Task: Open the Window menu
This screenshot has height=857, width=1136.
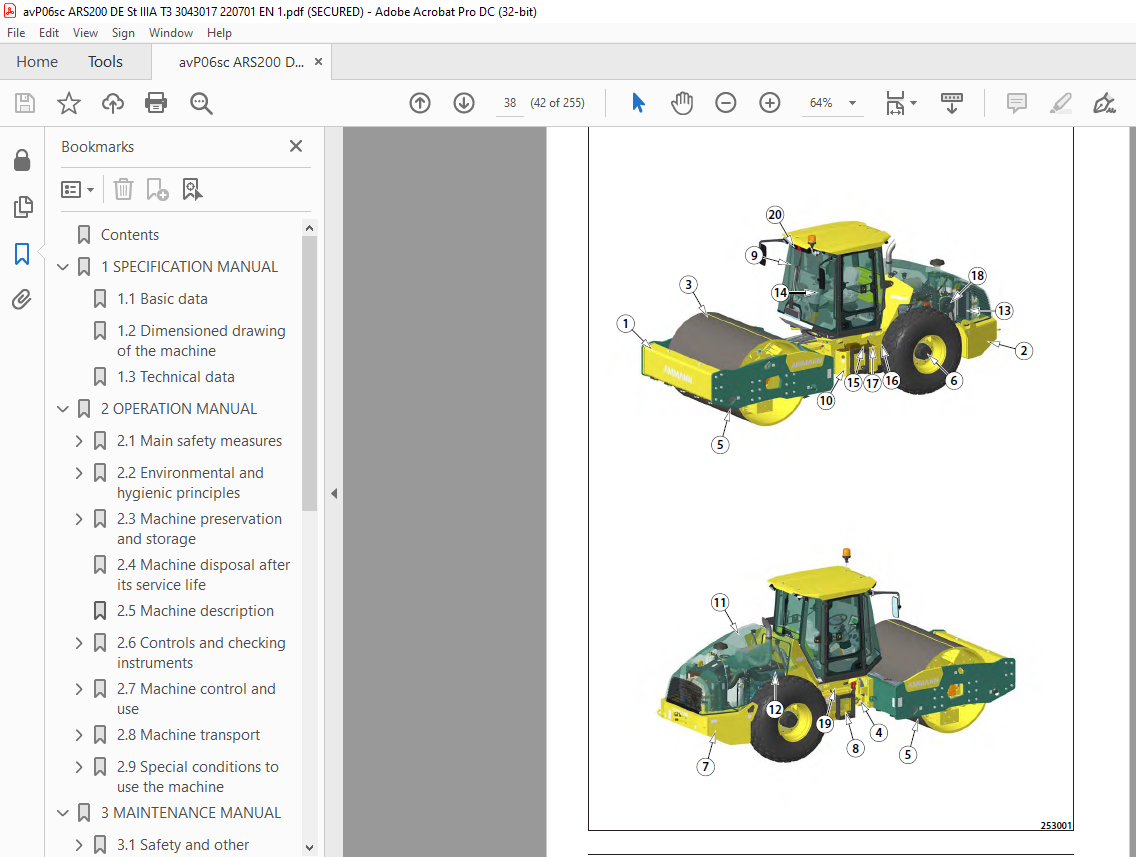Action: 171,33
